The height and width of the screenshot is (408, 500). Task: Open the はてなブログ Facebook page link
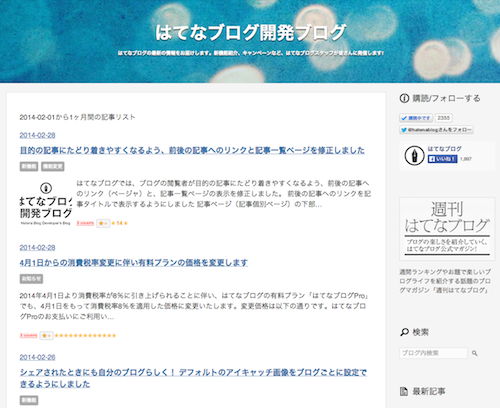click(x=444, y=149)
